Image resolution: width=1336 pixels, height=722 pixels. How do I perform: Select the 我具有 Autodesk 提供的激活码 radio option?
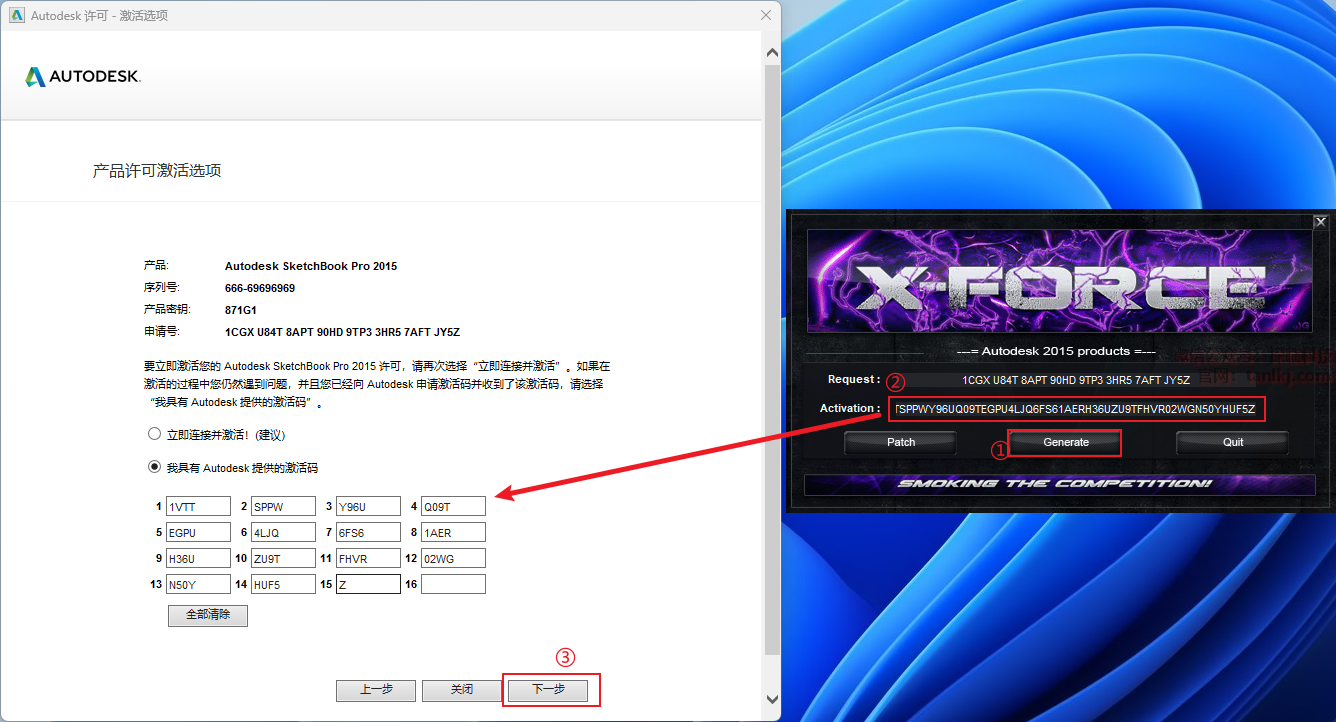[x=154, y=467]
